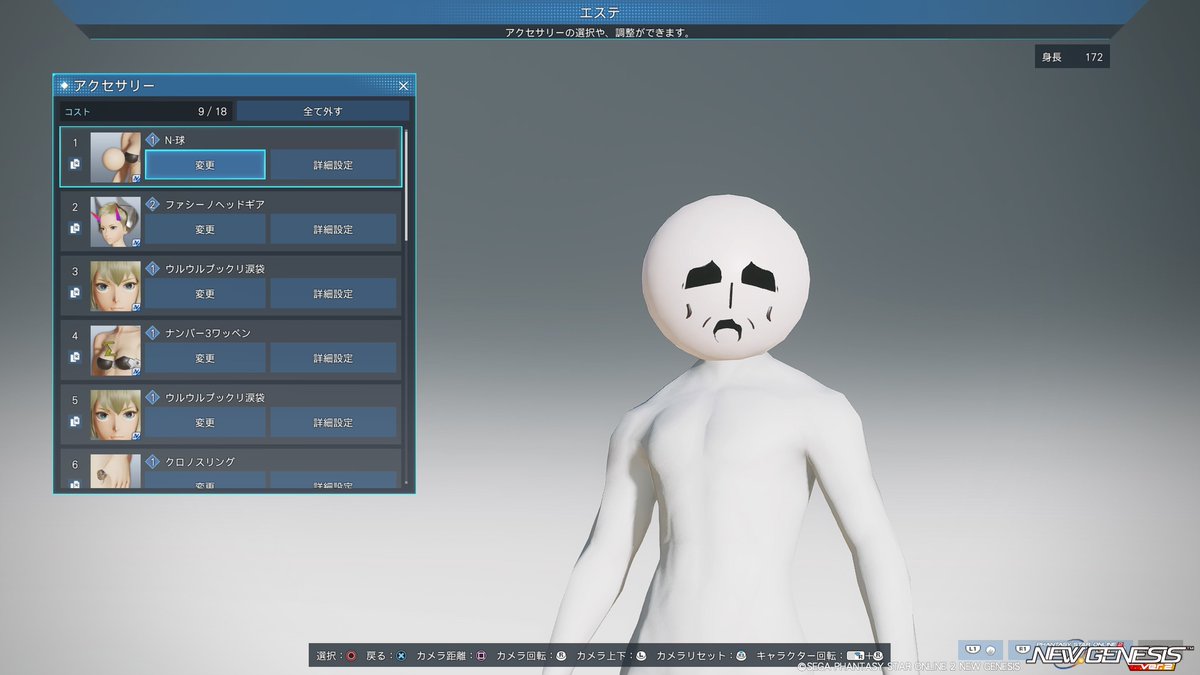Click 変更 in slot 5 ウルウルブックリ涙袋
This screenshot has height=675, width=1200.
[x=205, y=422]
